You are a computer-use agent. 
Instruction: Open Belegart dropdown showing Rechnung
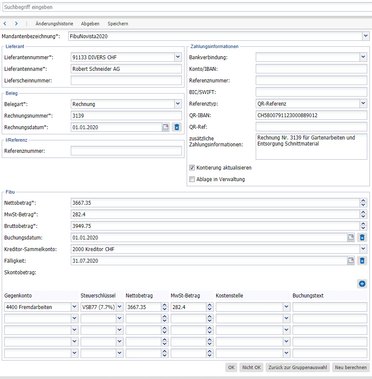coord(178,104)
